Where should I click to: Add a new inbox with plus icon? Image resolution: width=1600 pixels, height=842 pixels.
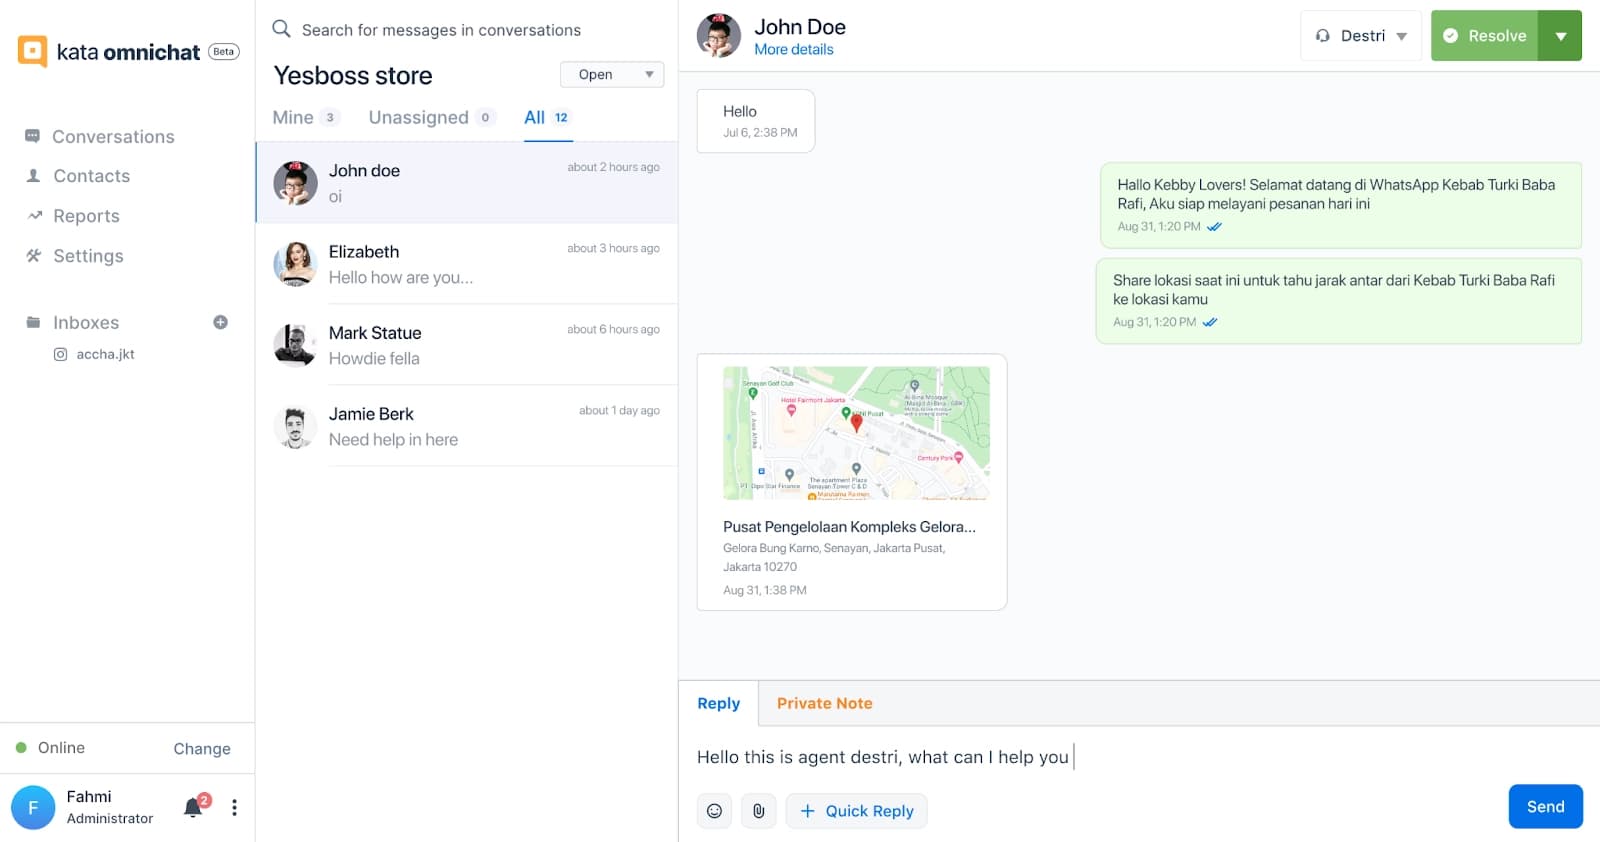[x=221, y=322]
